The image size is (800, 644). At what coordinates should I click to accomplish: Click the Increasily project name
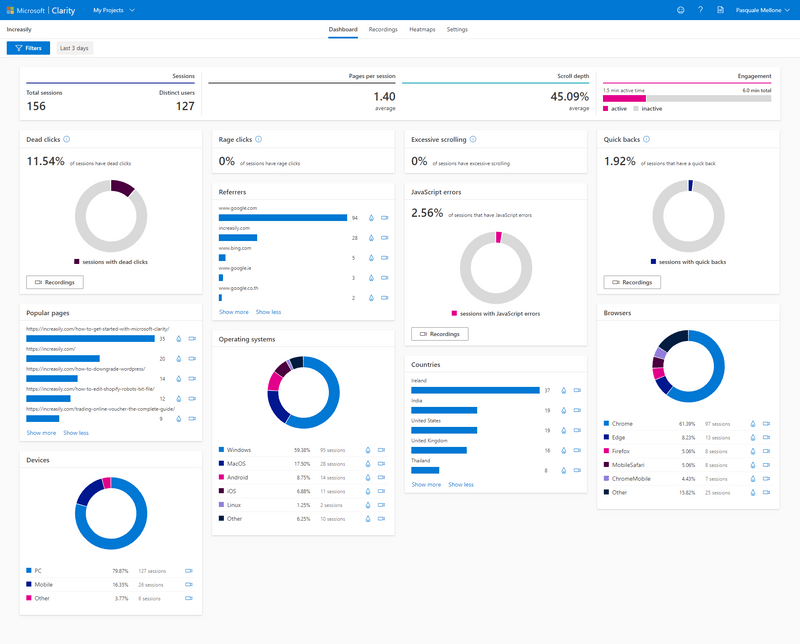point(19,30)
